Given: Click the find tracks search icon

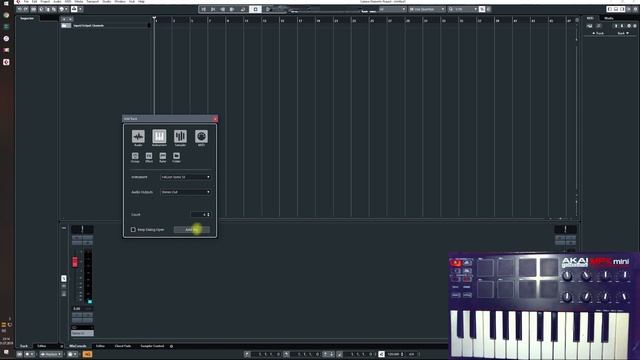Looking at the screenshot, I should 70,19.
